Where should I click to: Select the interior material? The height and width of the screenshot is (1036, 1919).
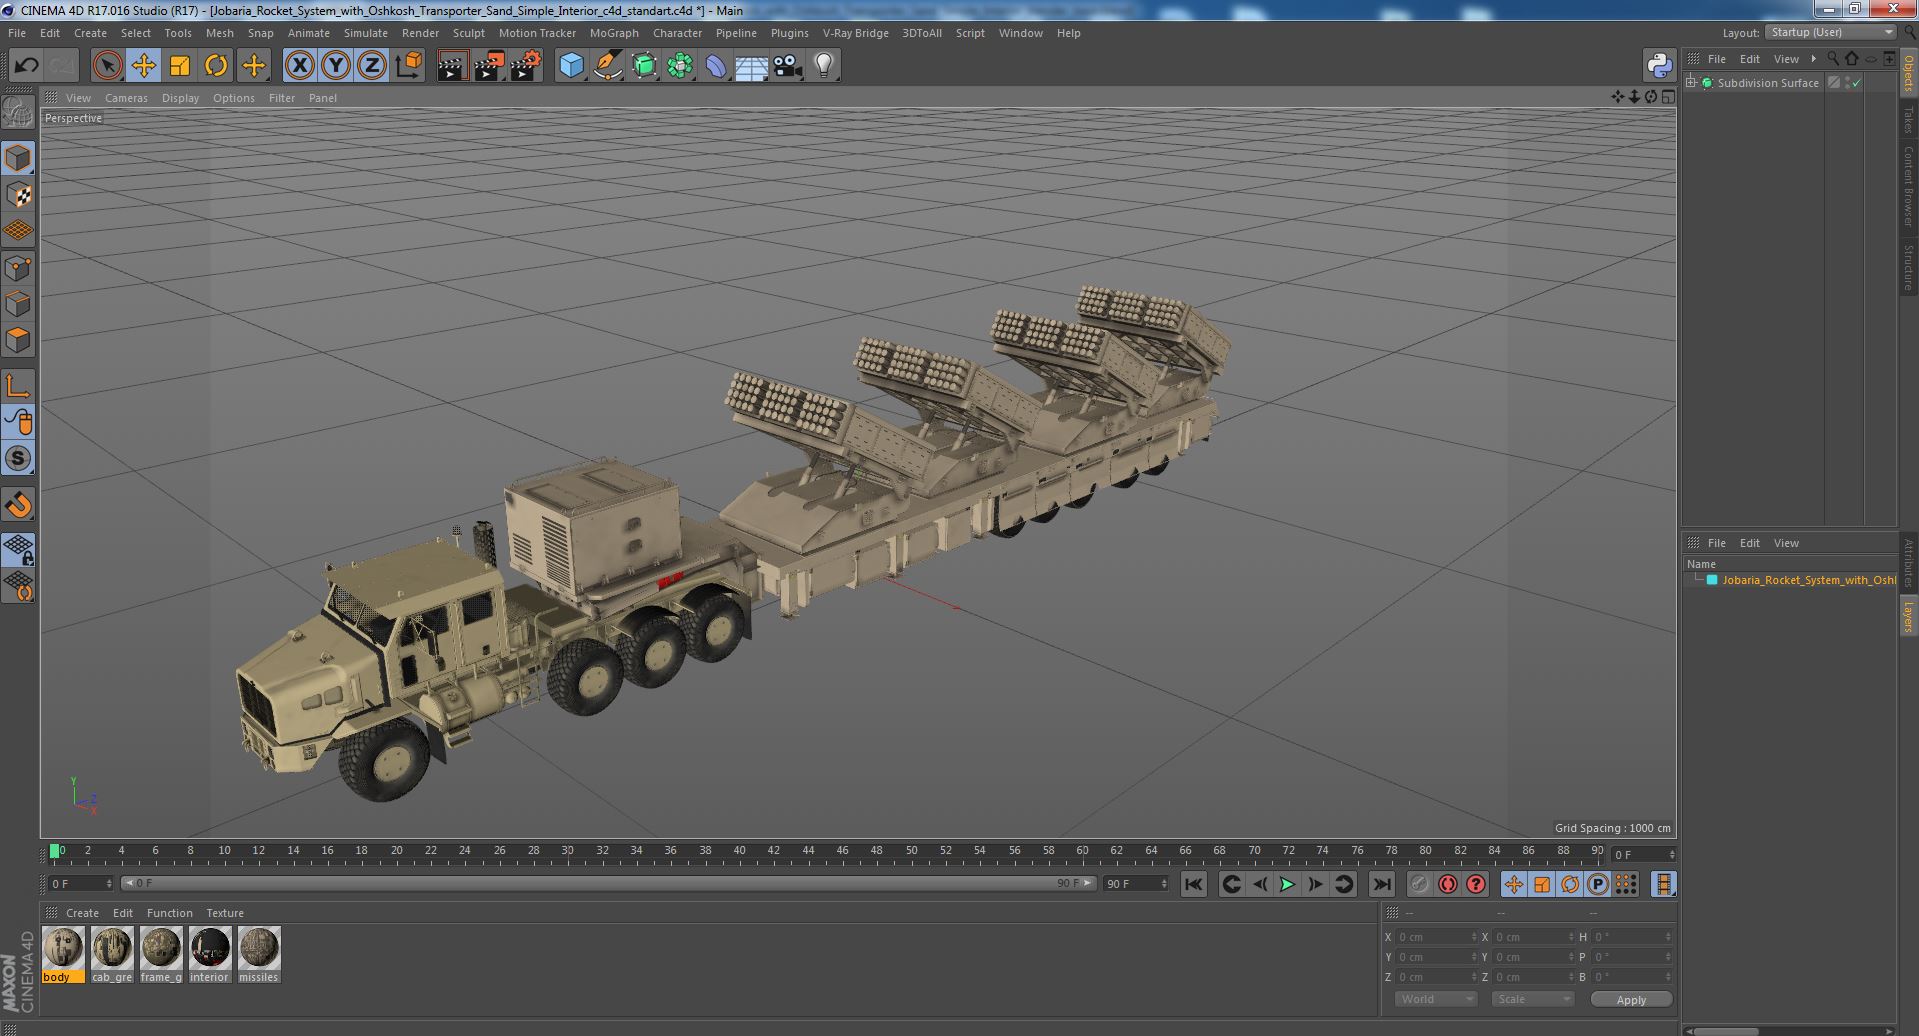click(x=210, y=955)
